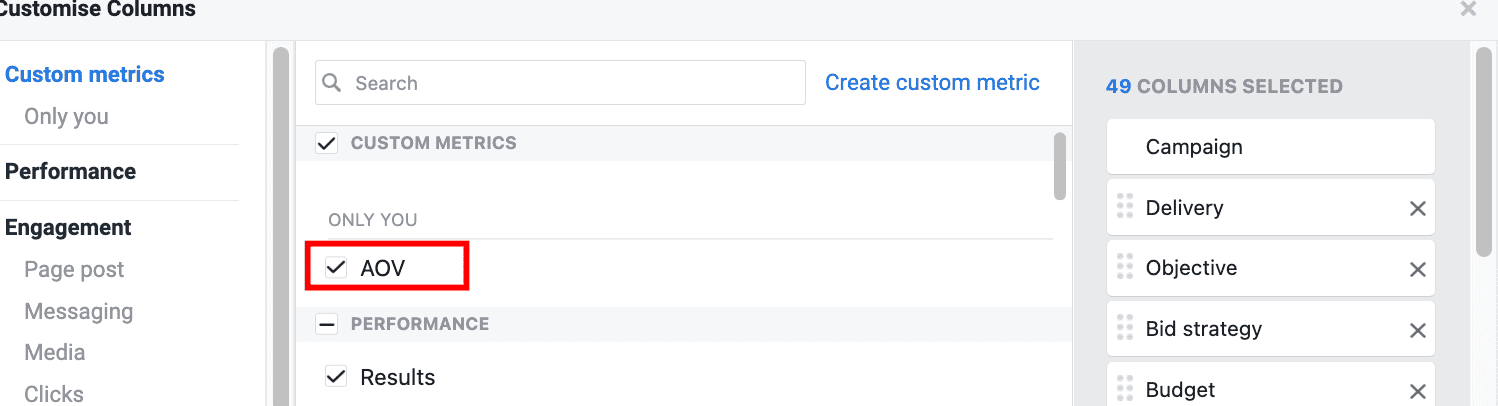Grab the Bid strategy drag handle

coord(1125,329)
